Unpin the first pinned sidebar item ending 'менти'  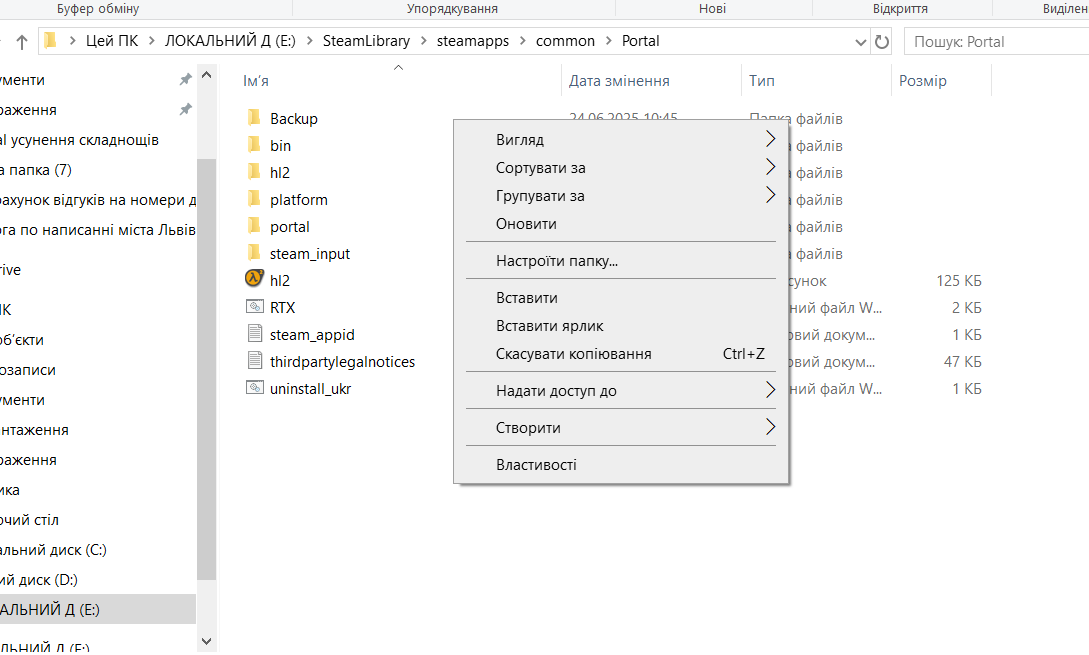(x=185, y=79)
